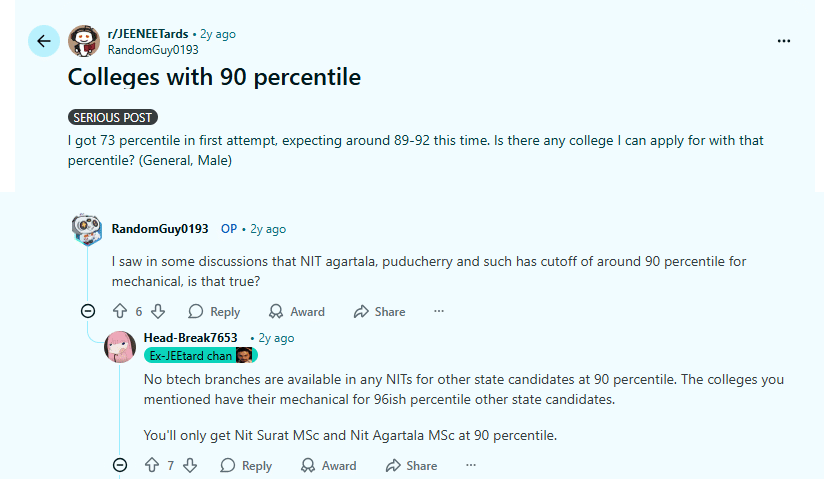This screenshot has height=486, width=828.
Task: Click the SERIOUS POST flair tag
Action: [113, 117]
